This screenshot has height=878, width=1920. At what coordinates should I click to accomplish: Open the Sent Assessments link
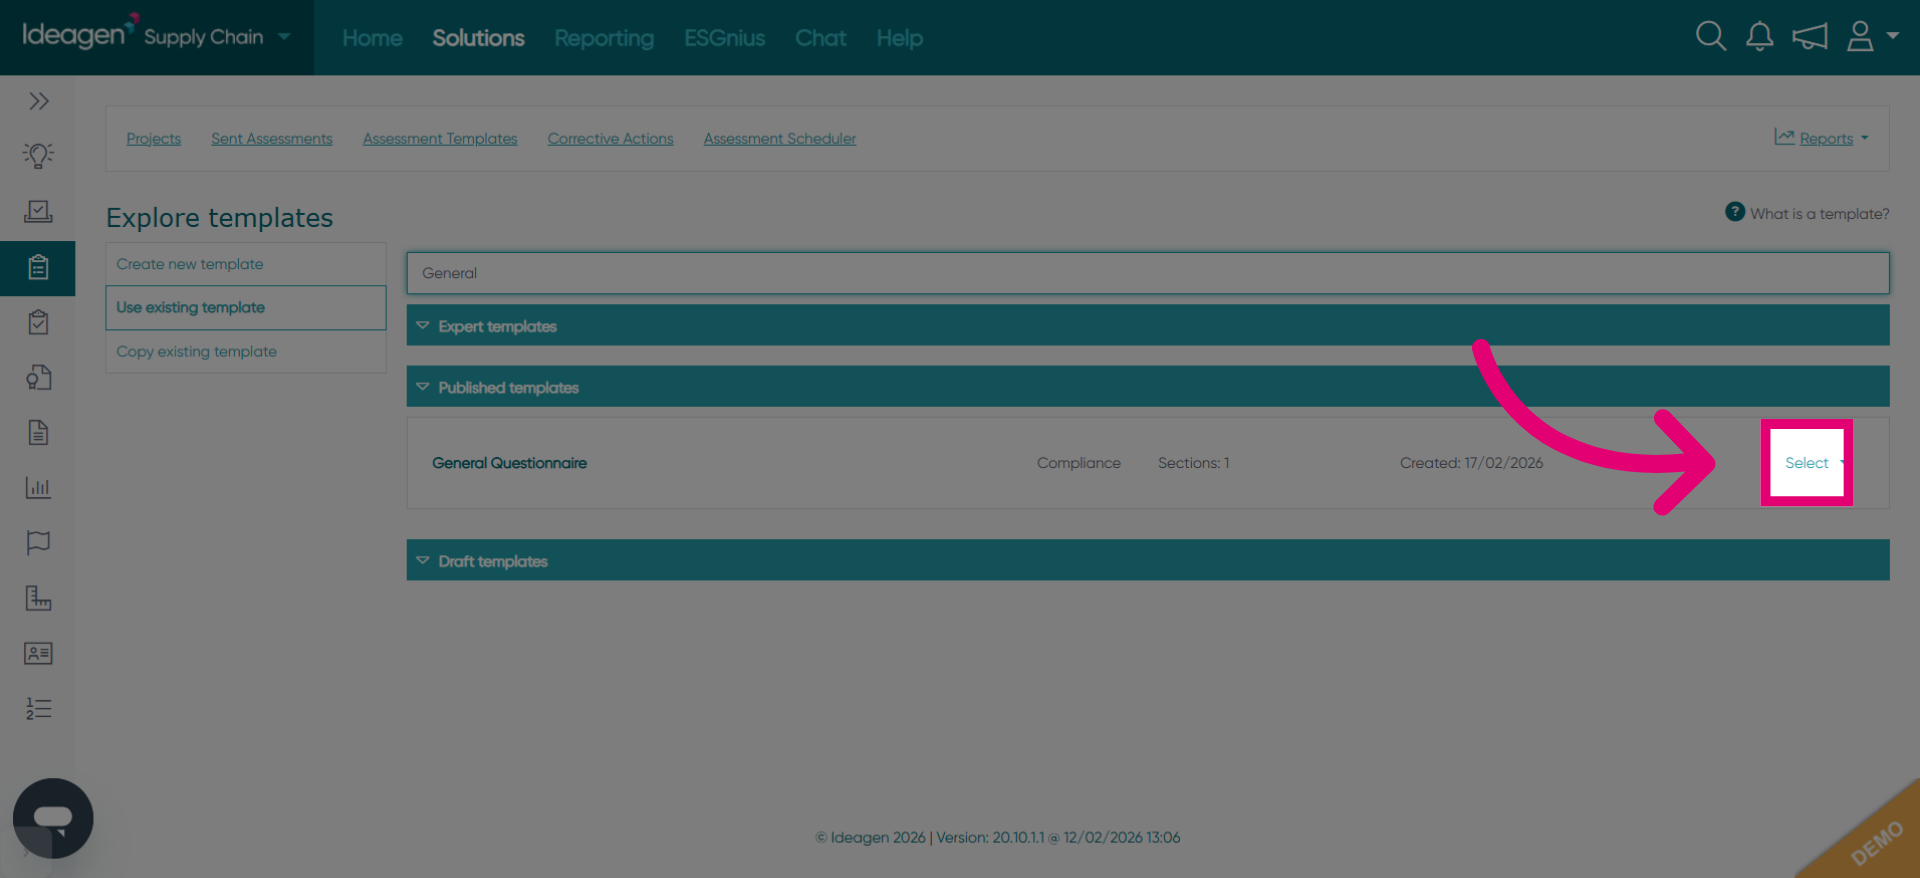click(x=272, y=138)
